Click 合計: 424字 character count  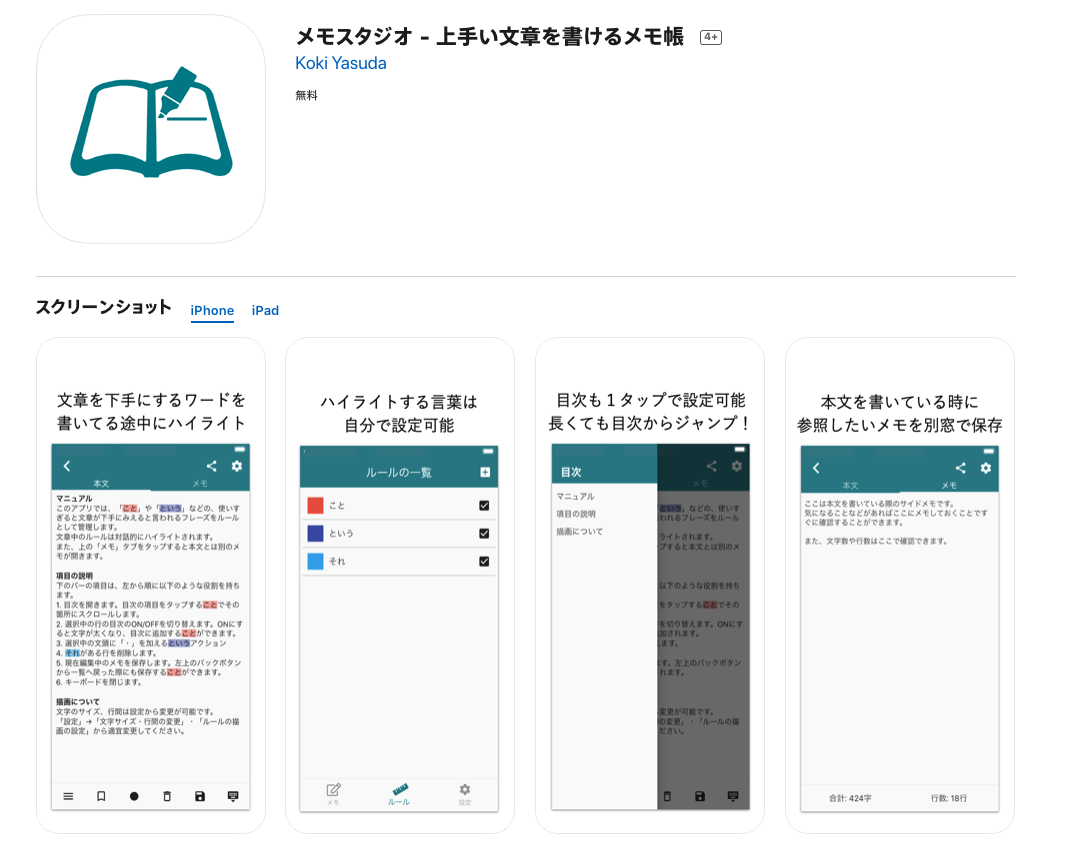point(850,798)
